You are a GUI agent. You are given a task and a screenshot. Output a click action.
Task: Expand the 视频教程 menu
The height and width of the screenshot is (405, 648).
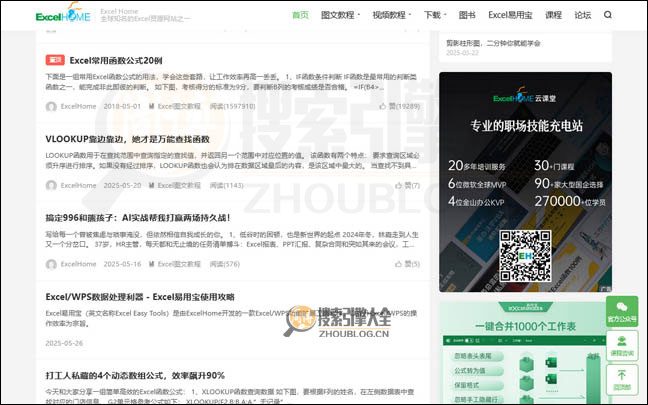coord(392,15)
